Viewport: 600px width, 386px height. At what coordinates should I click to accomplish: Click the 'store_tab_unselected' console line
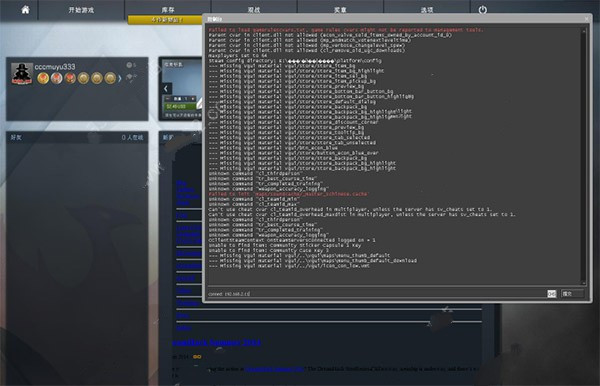292,143
